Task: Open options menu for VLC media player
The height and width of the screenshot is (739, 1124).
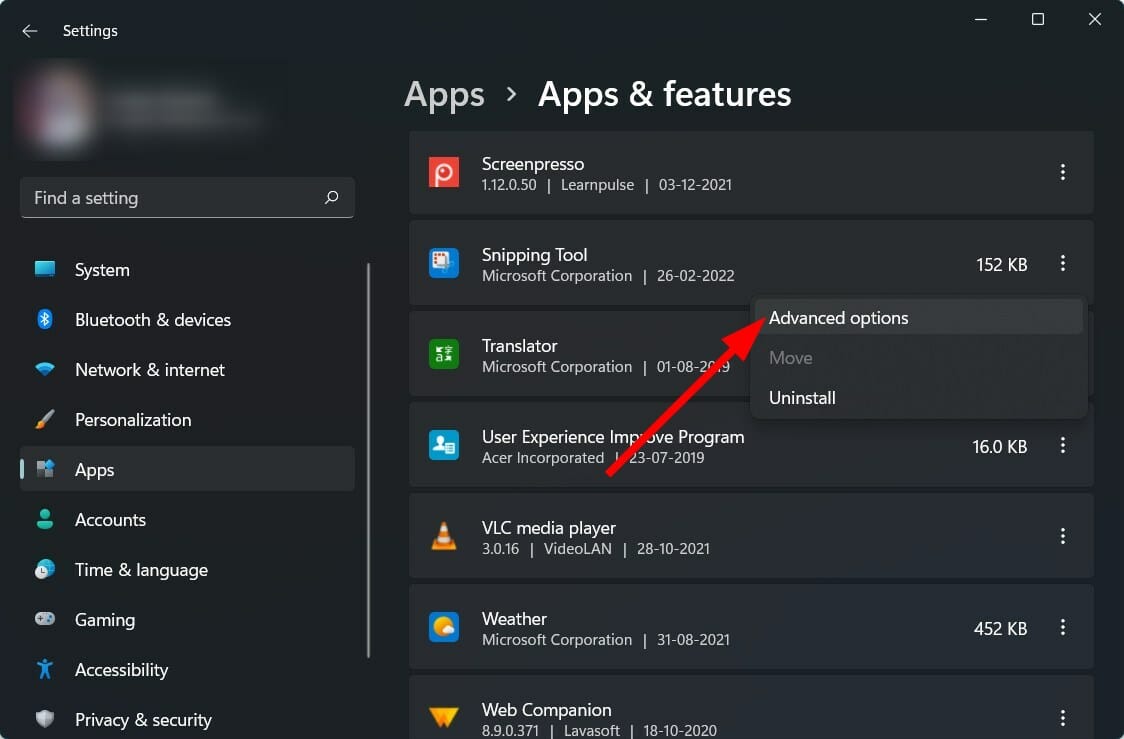Action: pyautogui.click(x=1062, y=536)
